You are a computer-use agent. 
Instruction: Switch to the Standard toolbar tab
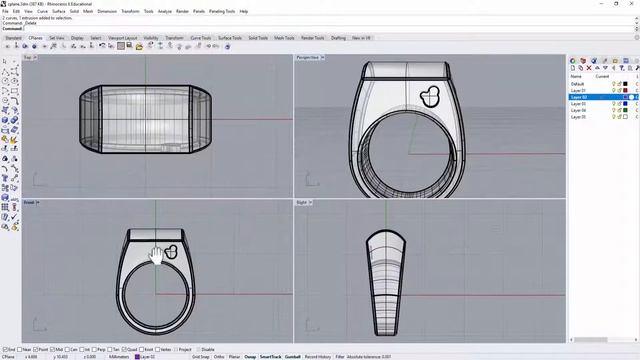(x=13, y=38)
